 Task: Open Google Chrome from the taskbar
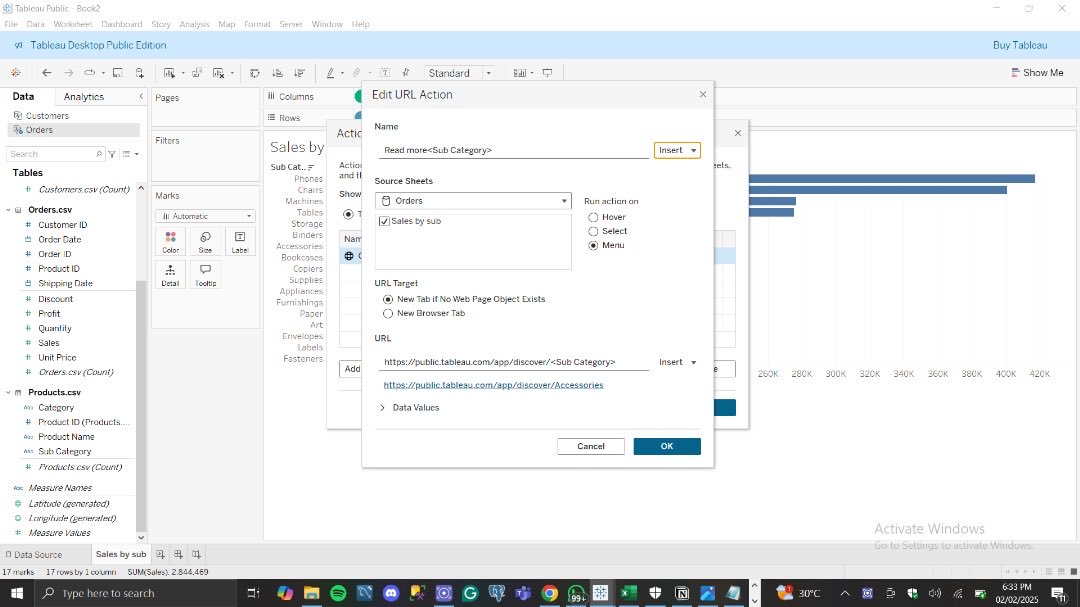(x=550, y=593)
